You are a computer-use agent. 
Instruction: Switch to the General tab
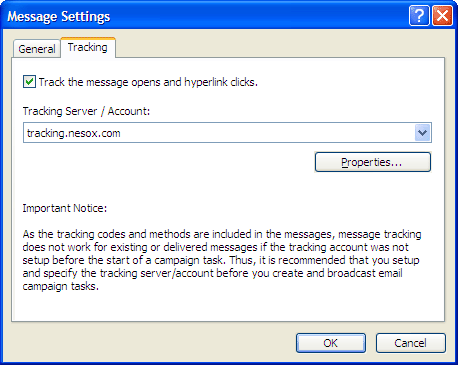[37, 49]
